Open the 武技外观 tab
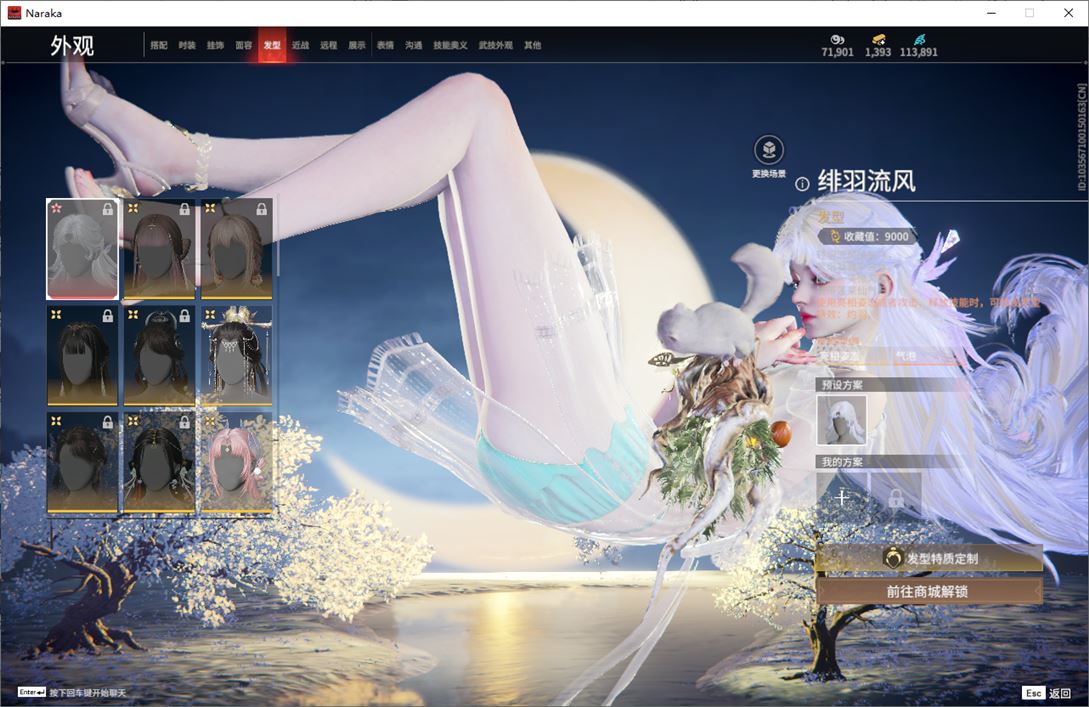This screenshot has height=707, width=1089. pyautogui.click(x=495, y=45)
